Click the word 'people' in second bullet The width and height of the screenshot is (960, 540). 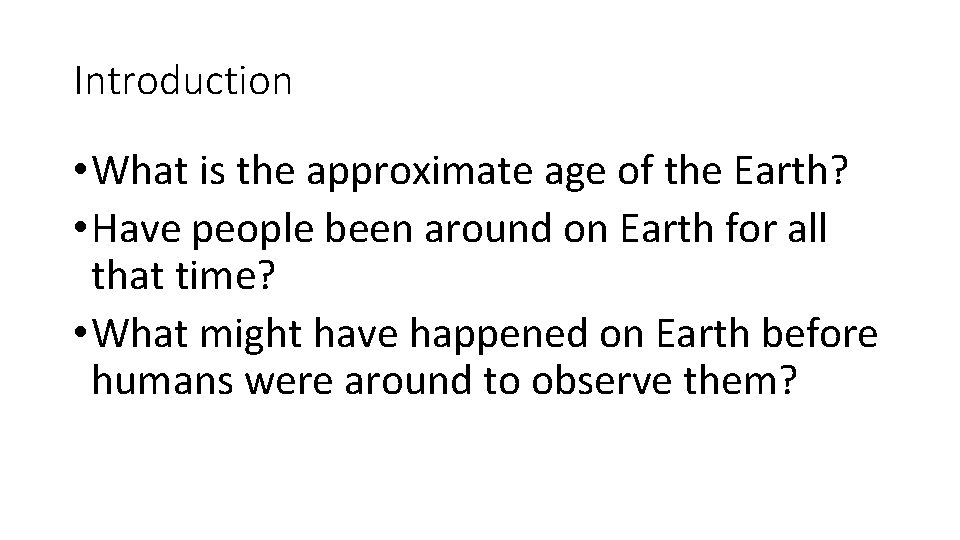(x=252, y=231)
